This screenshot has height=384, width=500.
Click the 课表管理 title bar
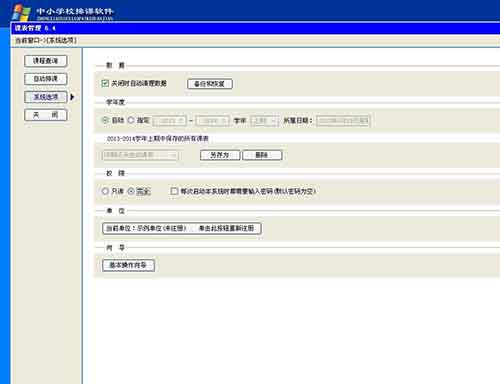(255, 28)
